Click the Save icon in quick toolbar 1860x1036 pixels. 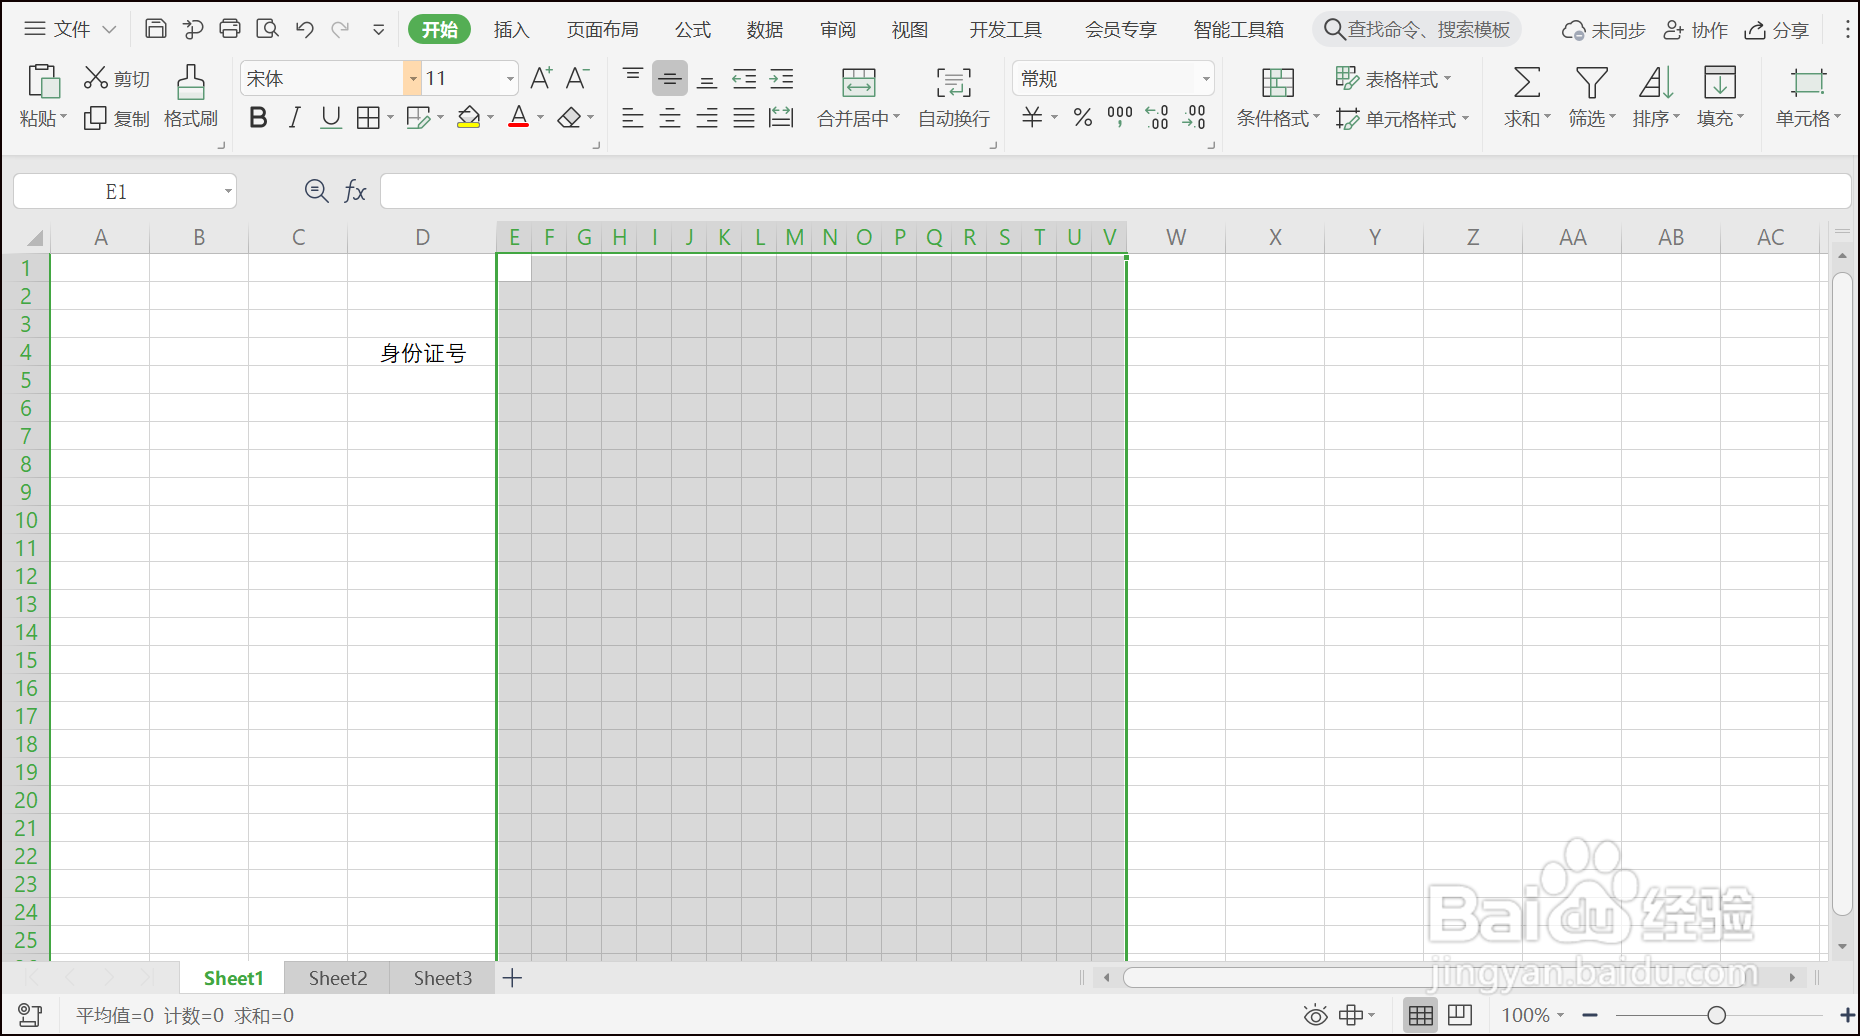point(156,29)
